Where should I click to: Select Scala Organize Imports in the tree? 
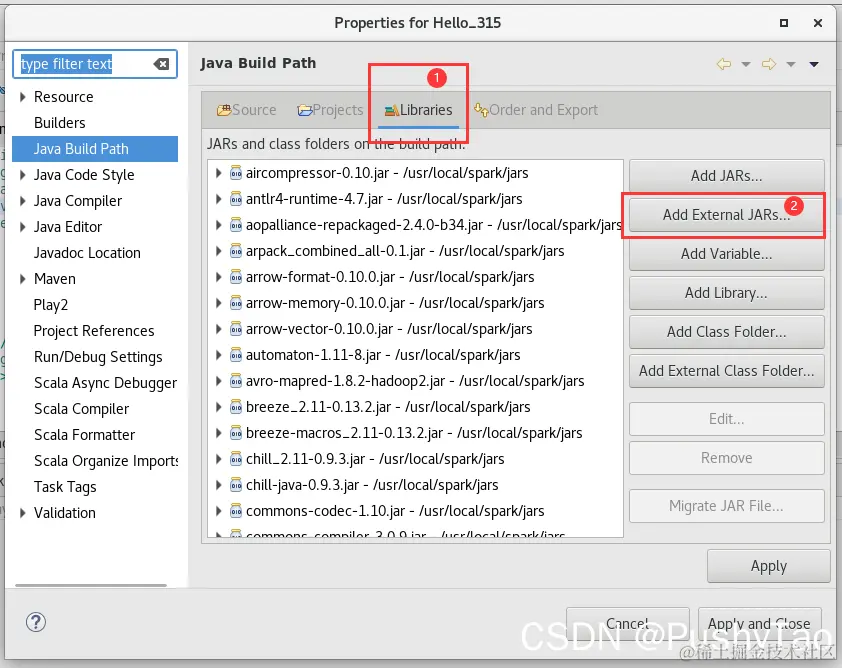pos(106,461)
